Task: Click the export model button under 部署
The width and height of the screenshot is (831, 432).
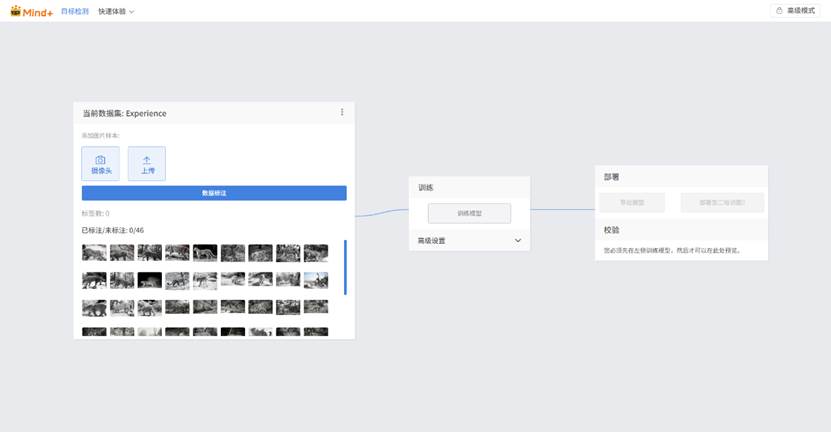Action: coord(631,203)
